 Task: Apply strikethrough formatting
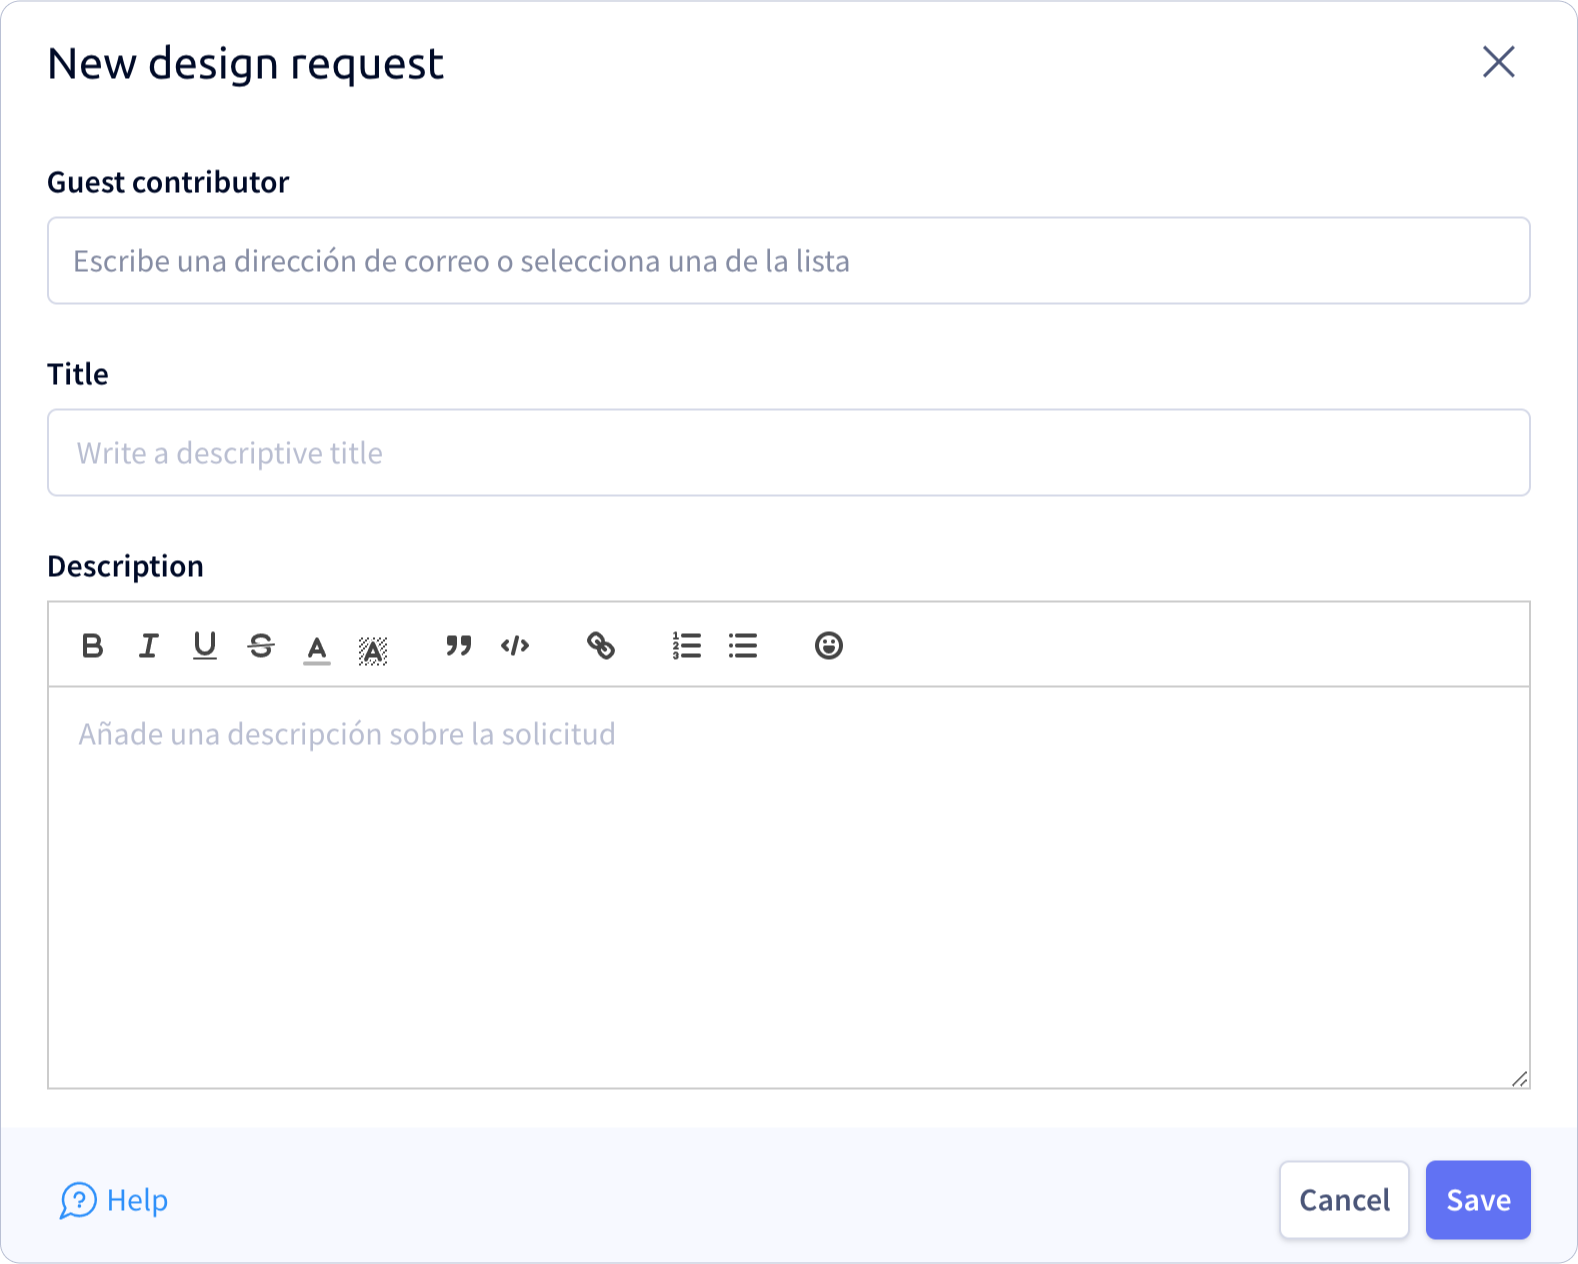[x=261, y=646]
